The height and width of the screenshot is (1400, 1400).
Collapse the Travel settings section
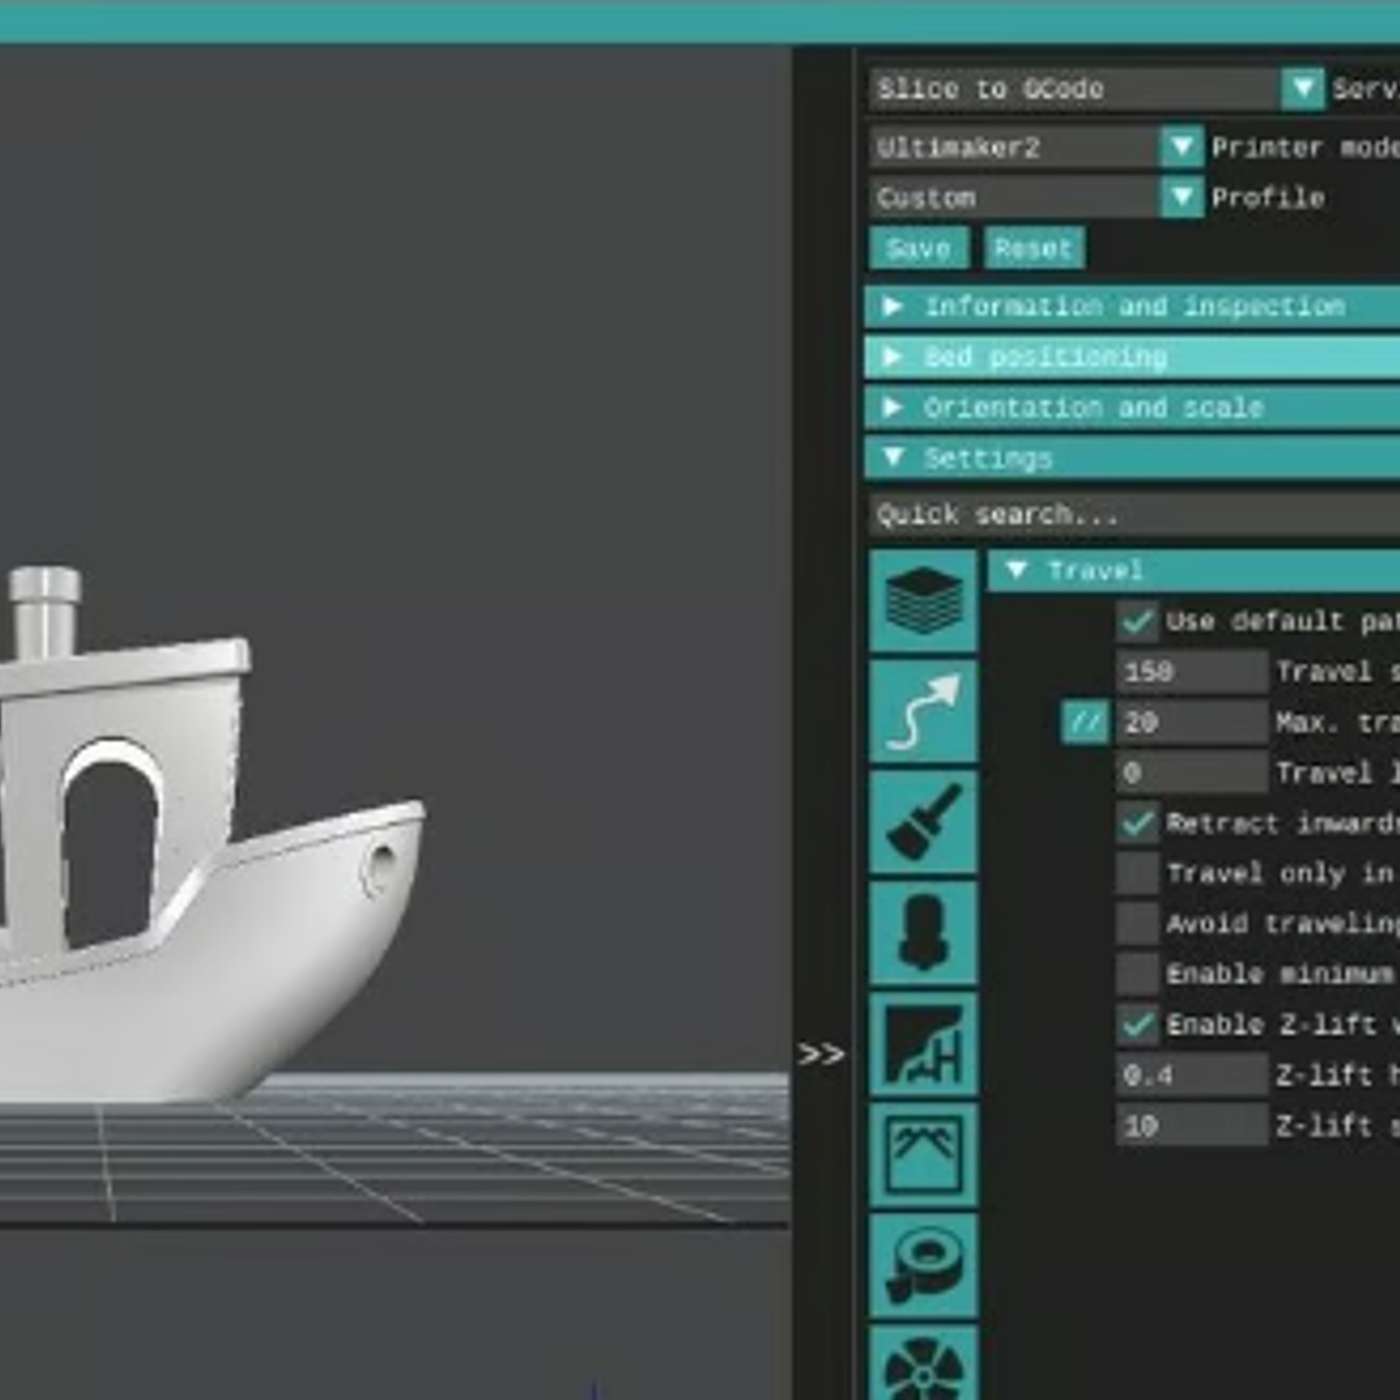(x=1020, y=570)
